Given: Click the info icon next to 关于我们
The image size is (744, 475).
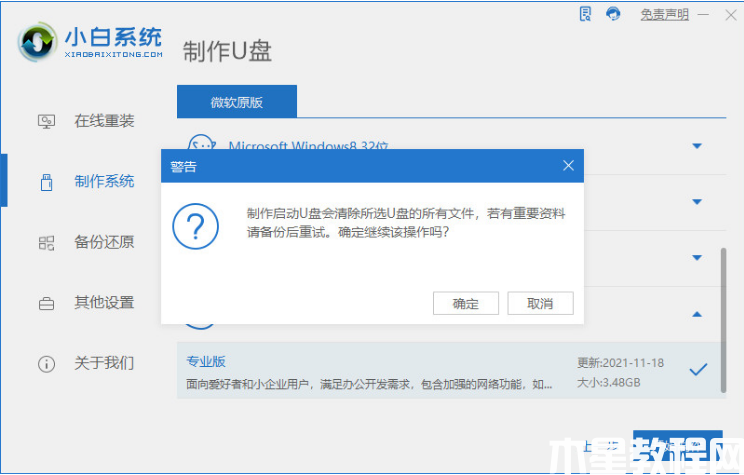Looking at the screenshot, I should [46, 364].
